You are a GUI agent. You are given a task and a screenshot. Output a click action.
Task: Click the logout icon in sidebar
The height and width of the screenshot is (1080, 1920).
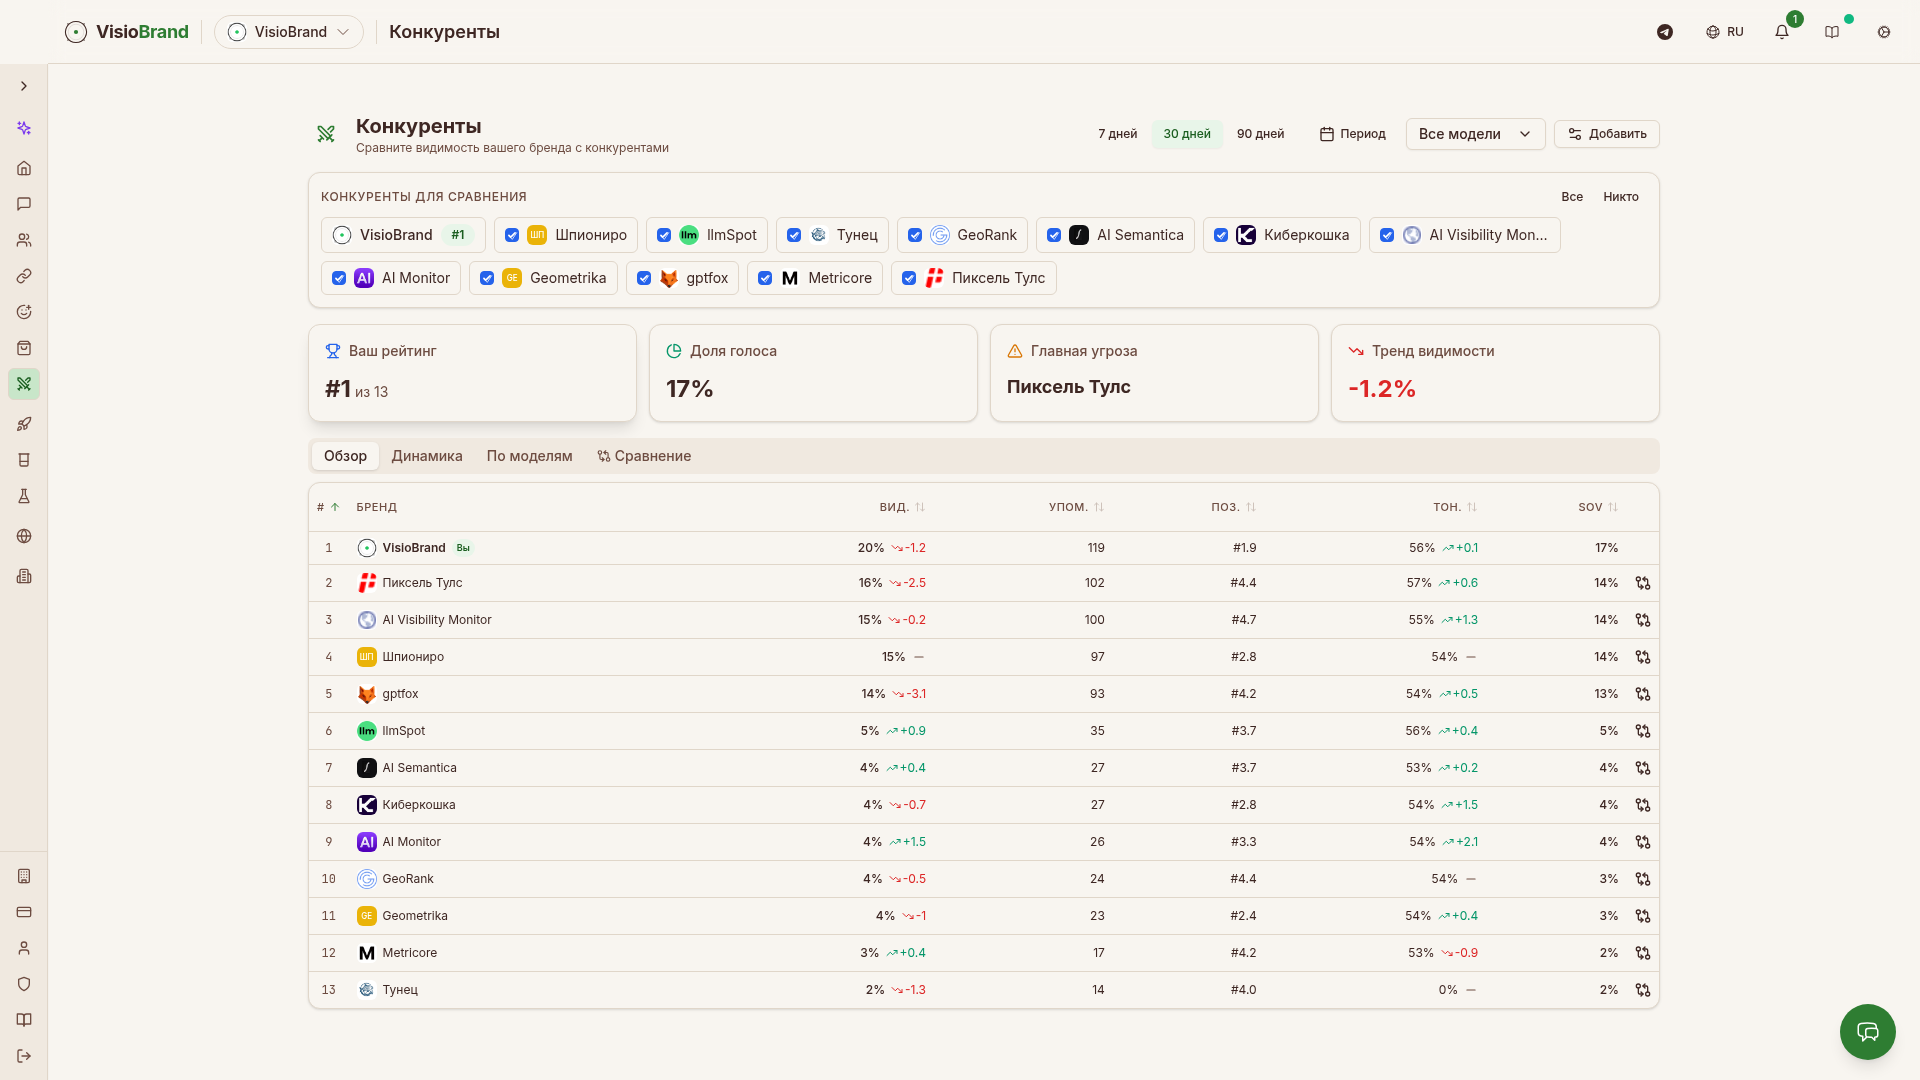point(24,1056)
